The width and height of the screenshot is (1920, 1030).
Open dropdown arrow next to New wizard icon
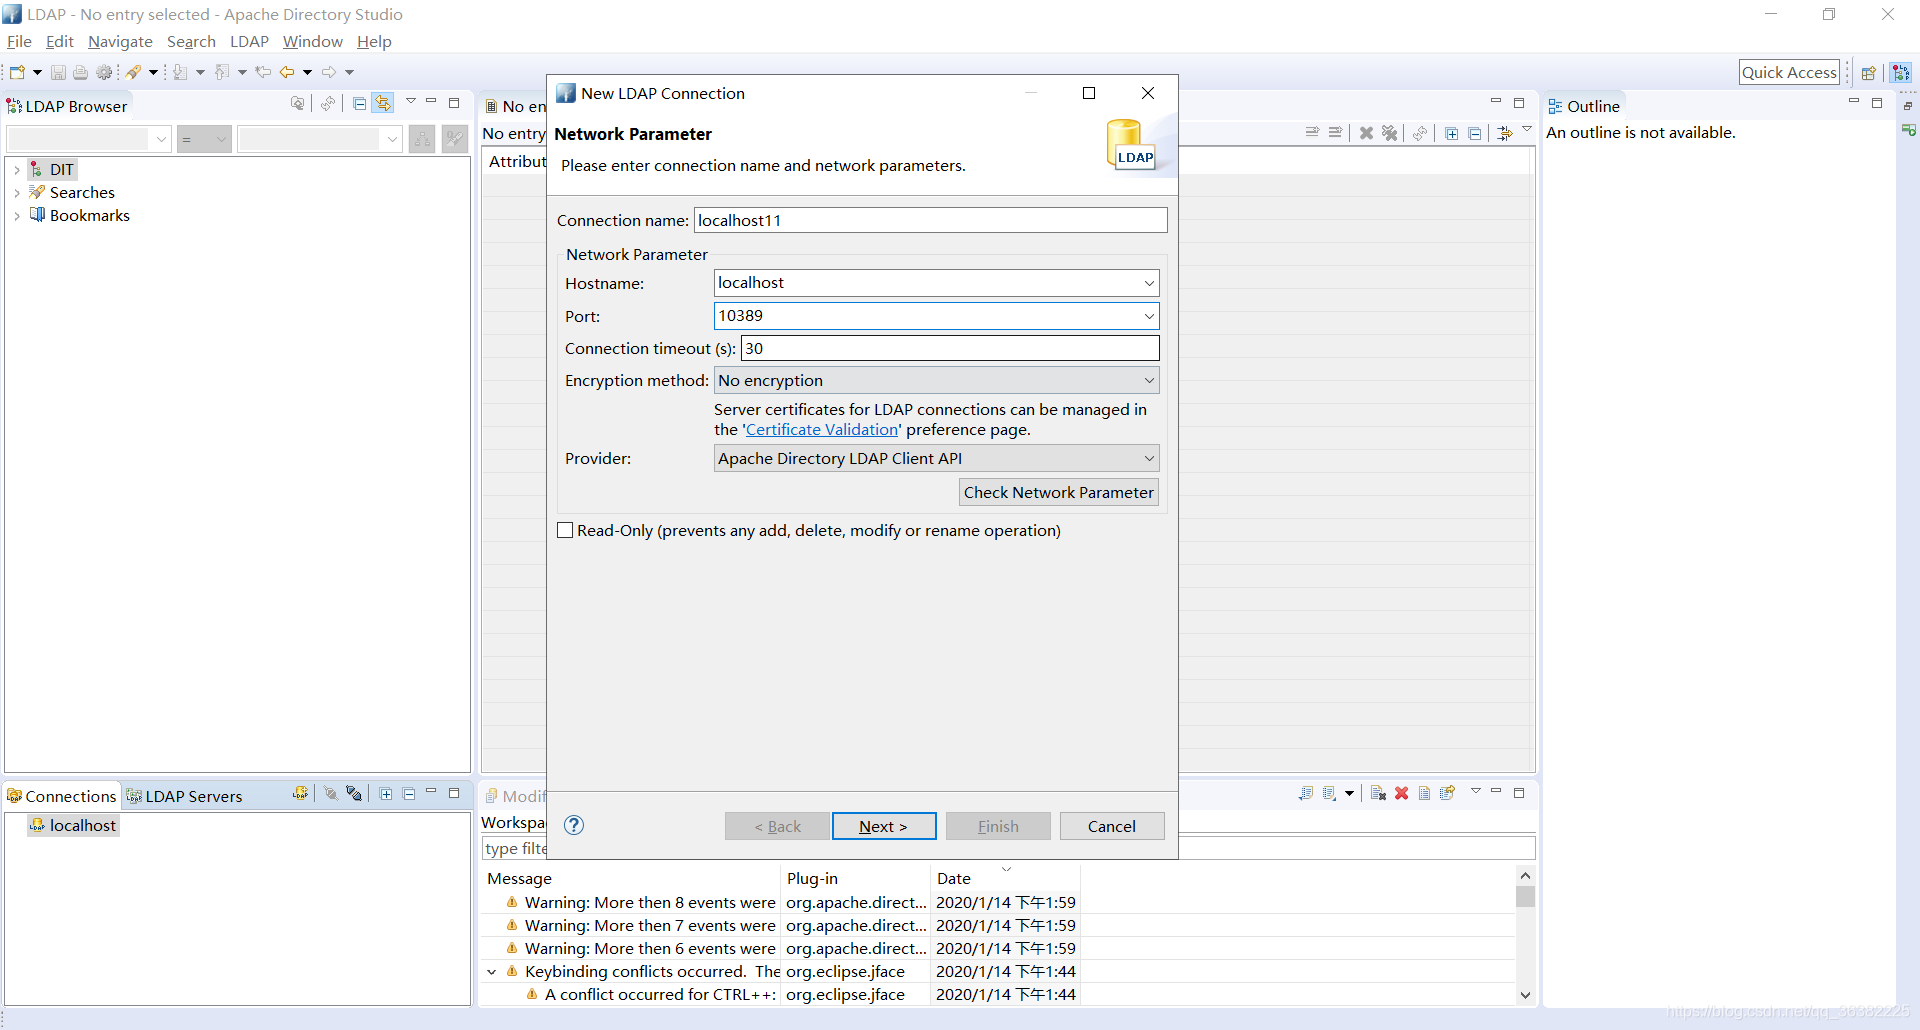point(37,72)
